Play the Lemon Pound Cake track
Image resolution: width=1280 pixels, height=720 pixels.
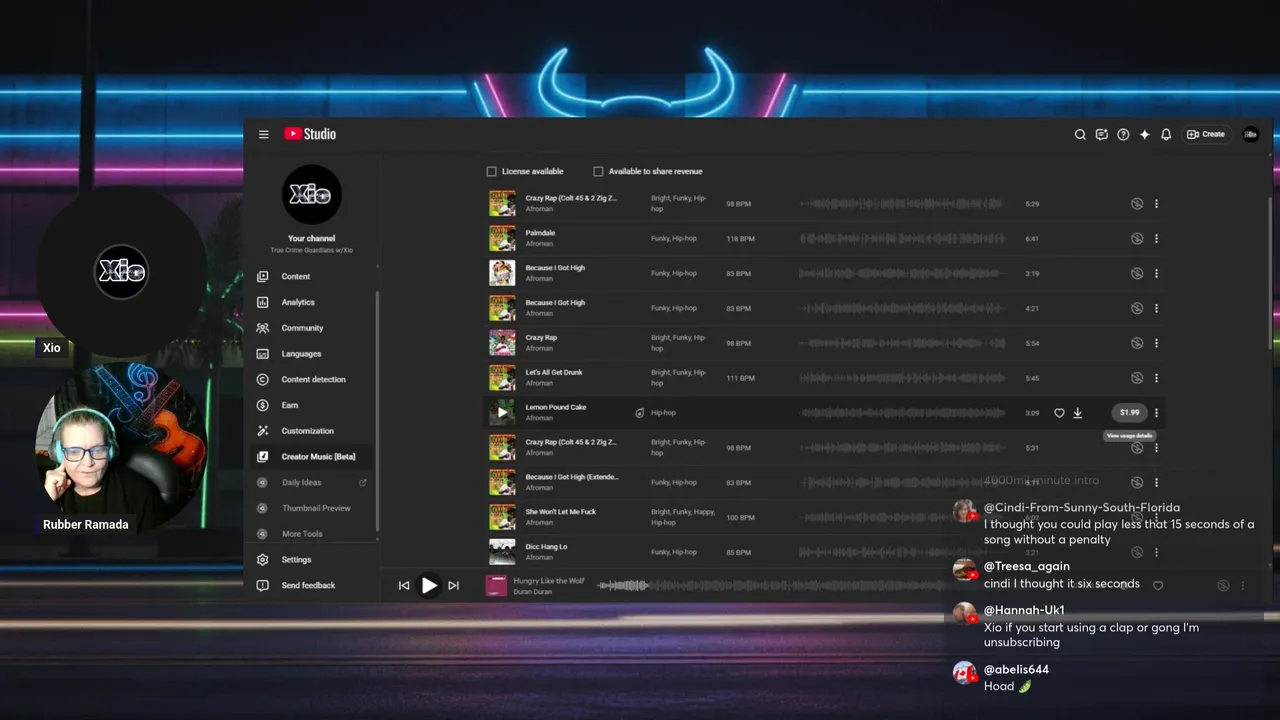[x=502, y=412]
